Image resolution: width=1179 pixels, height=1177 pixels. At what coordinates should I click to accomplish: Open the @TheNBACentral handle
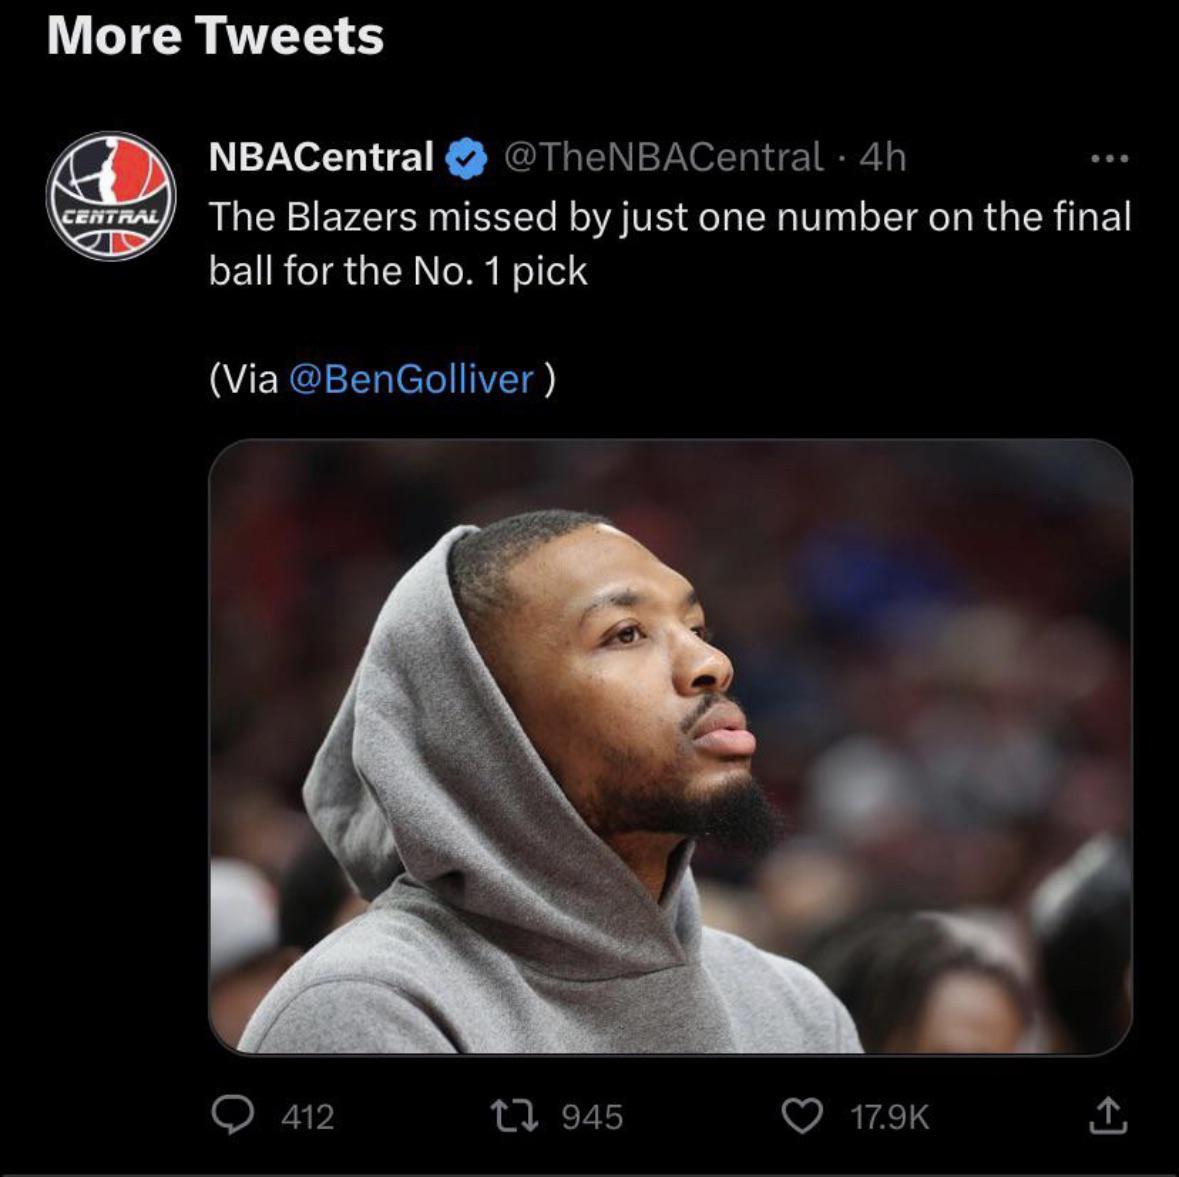(x=664, y=157)
